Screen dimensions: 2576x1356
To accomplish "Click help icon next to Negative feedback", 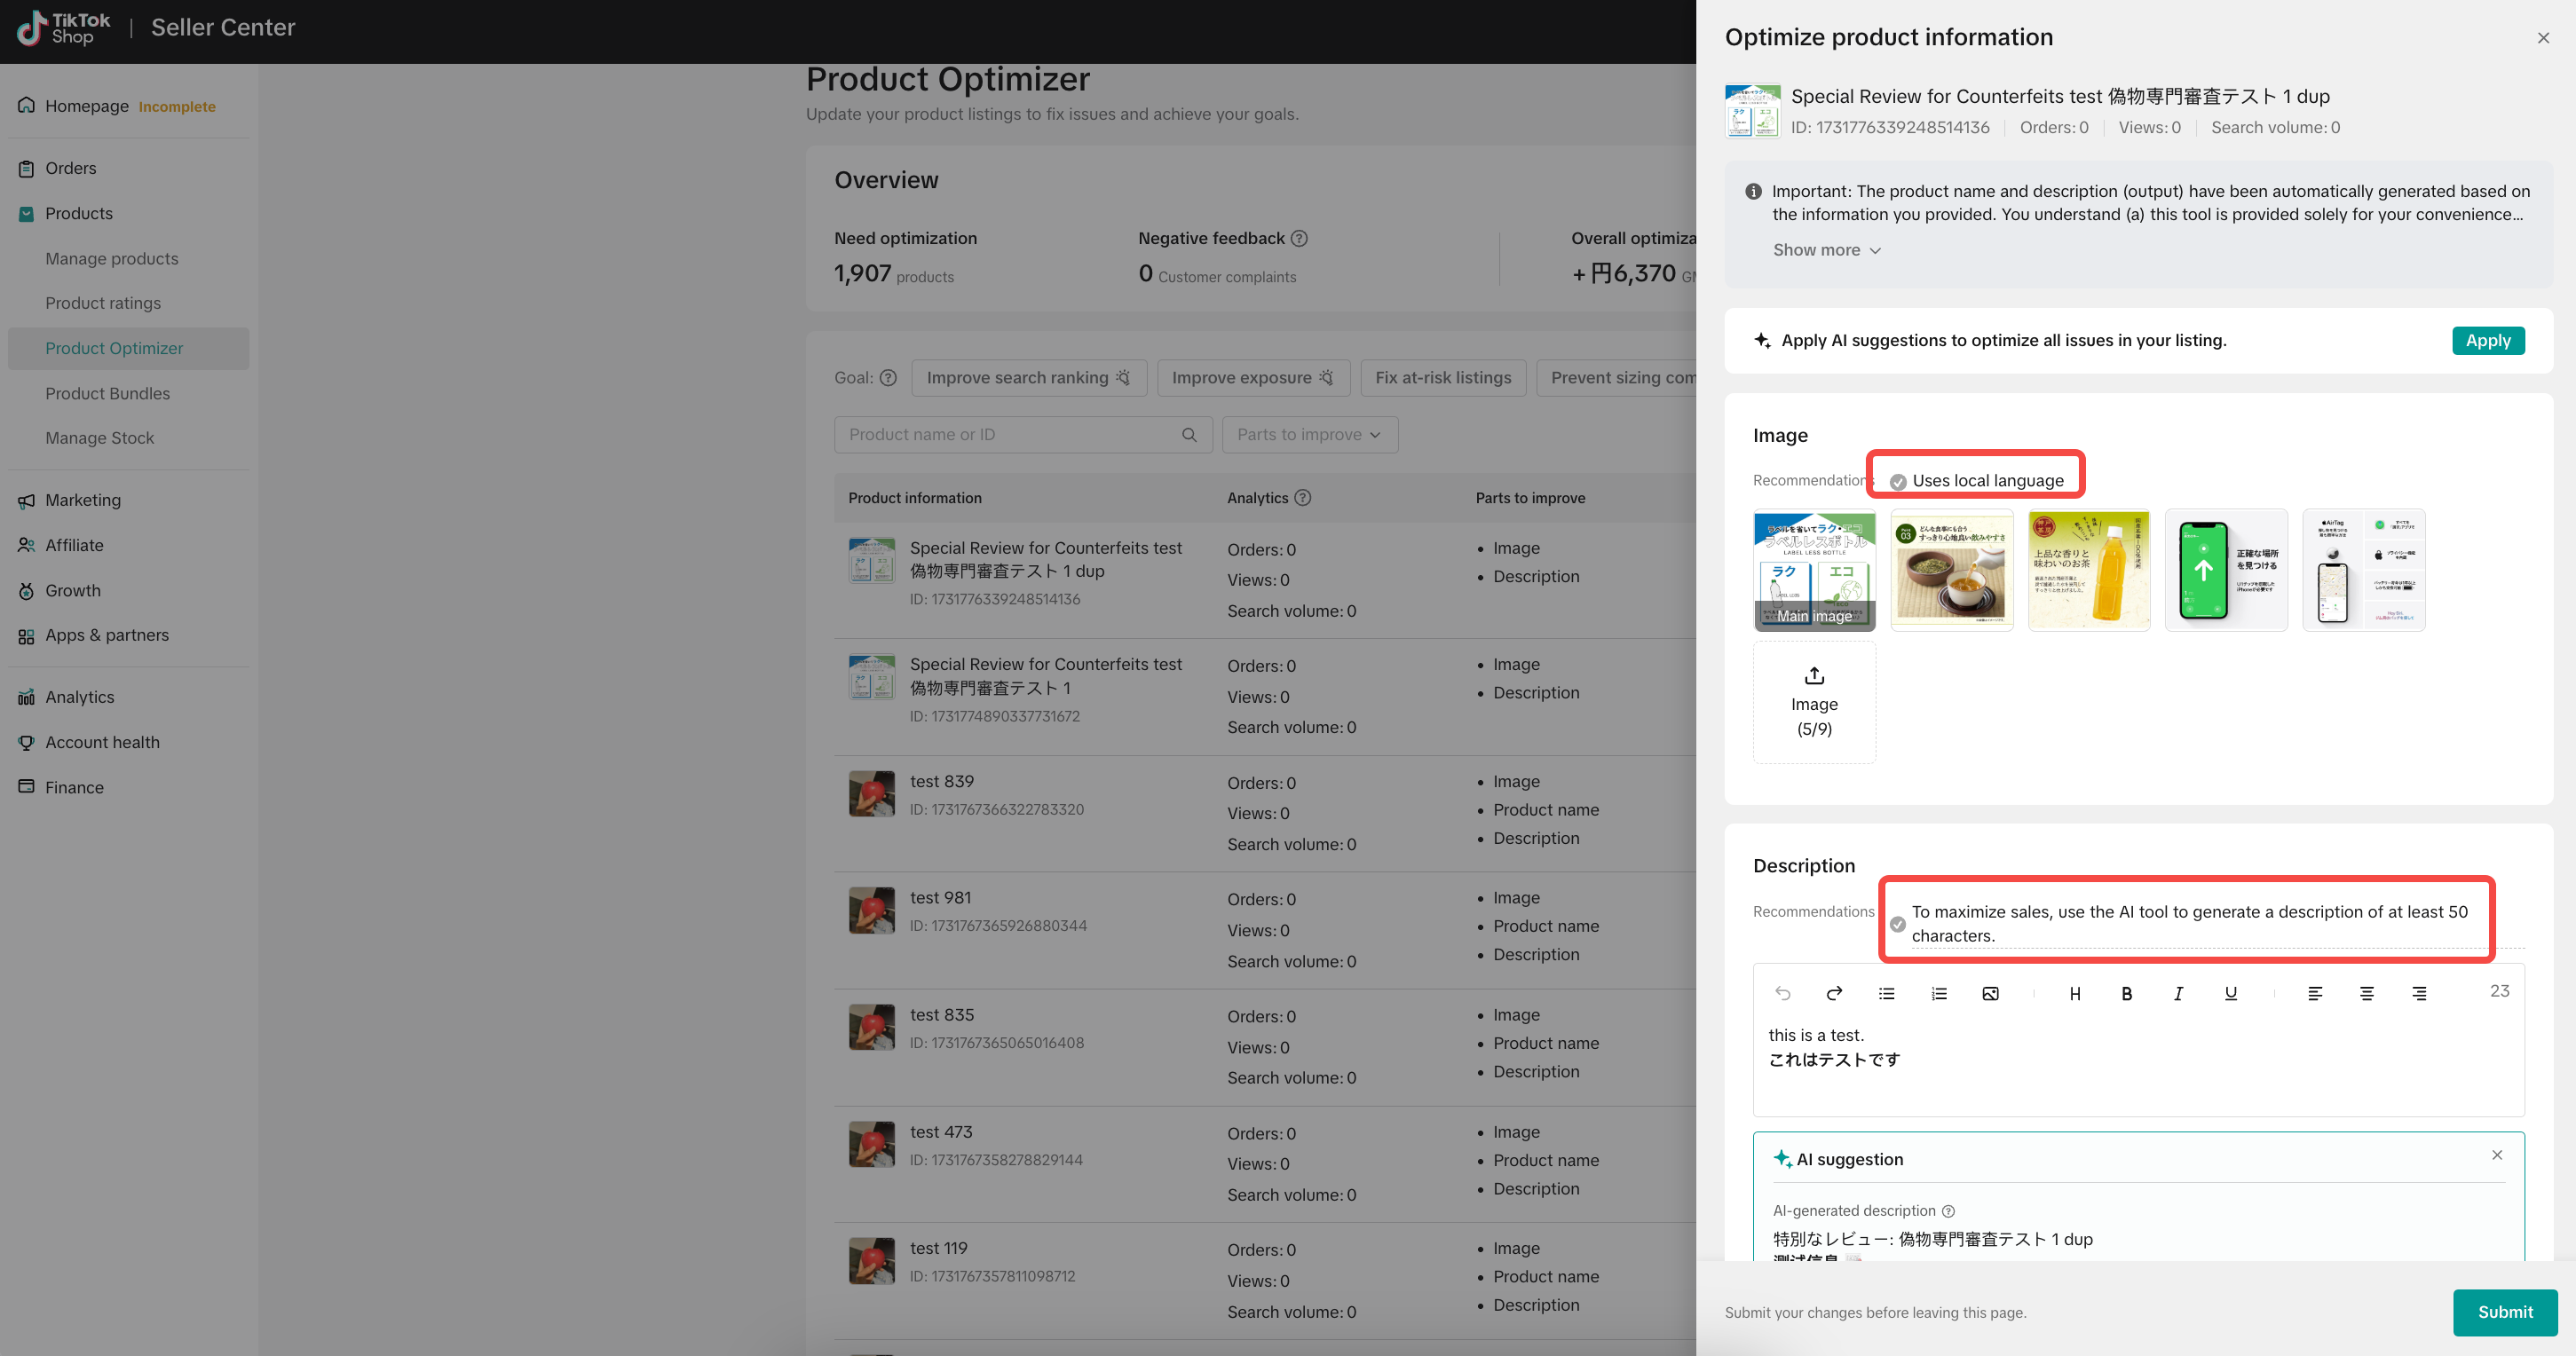I will [1299, 238].
